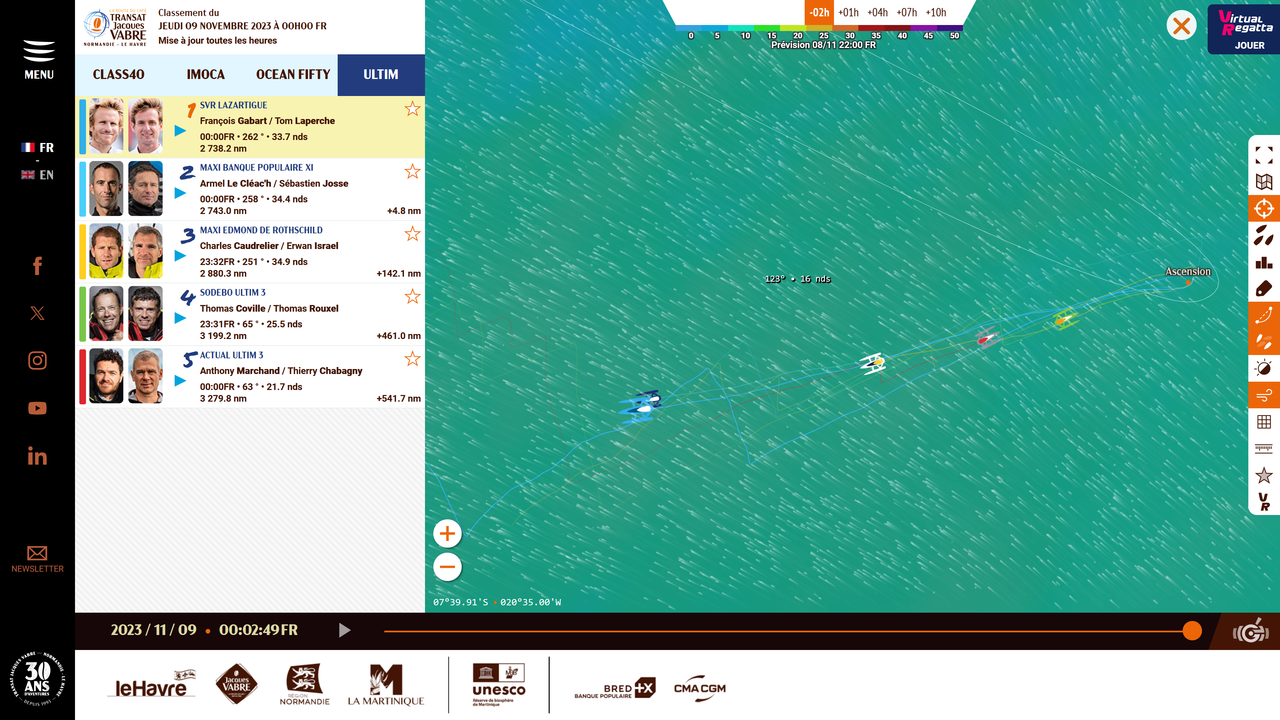
Task: Click Armel Le Cléac'h's portrait
Action: pyautogui.click(x=106, y=189)
